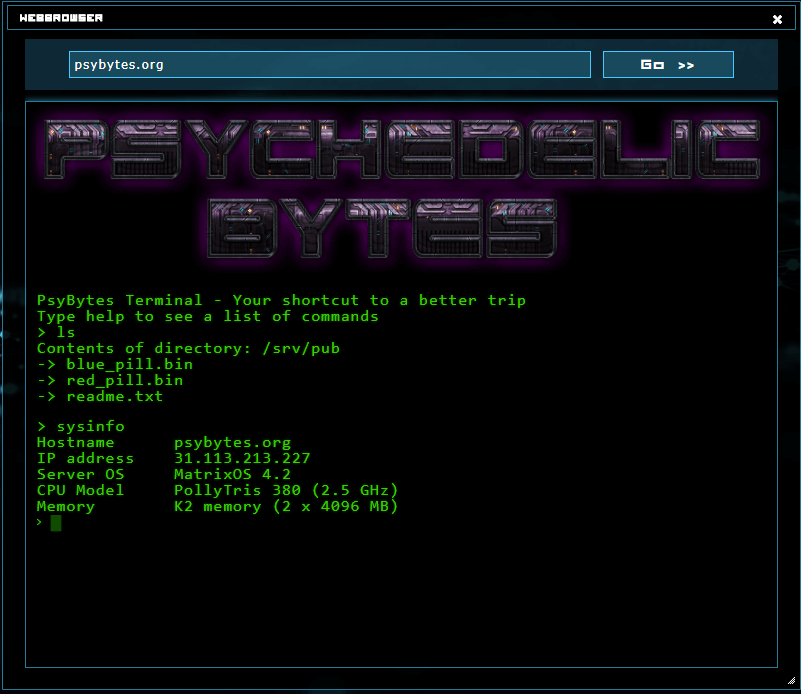Click the WEBBROWSER title bar text
The height and width of the screenshot is (694, 801).
60,17
